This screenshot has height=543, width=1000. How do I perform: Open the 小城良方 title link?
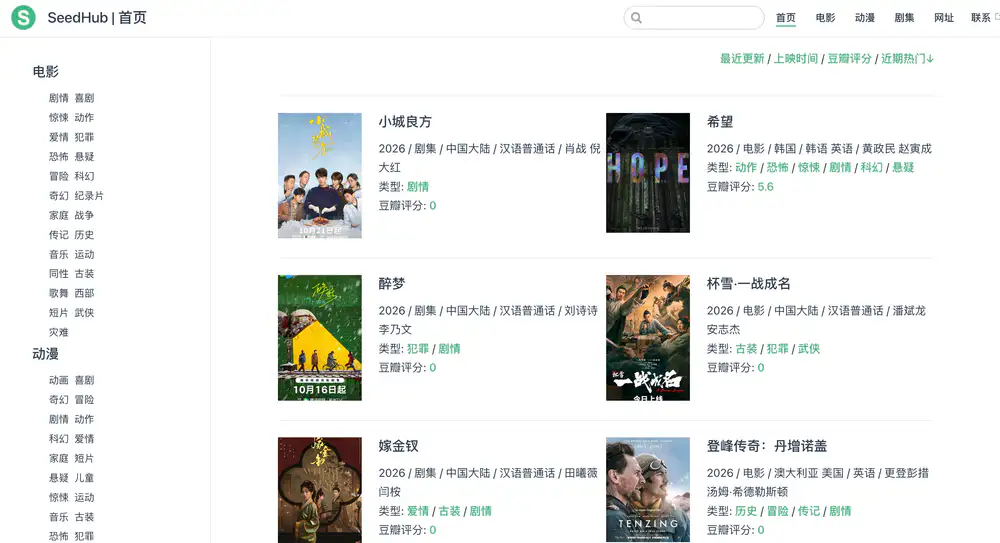[405, 122]
